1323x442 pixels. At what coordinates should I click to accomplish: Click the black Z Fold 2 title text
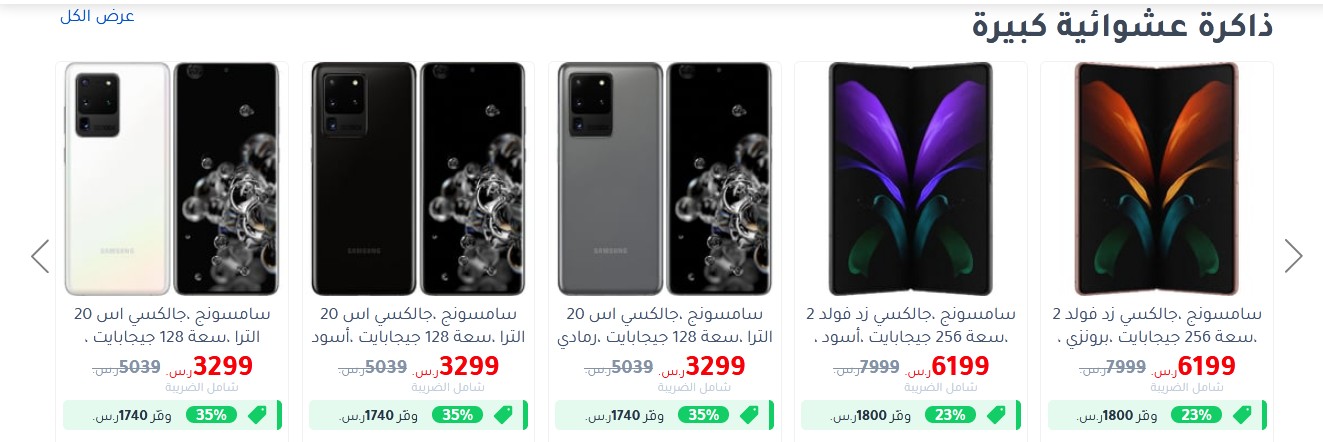click(x=911, y=326)
